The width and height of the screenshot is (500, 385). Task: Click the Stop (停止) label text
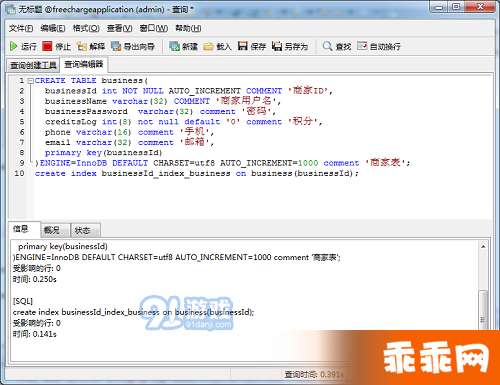(63, 46)
